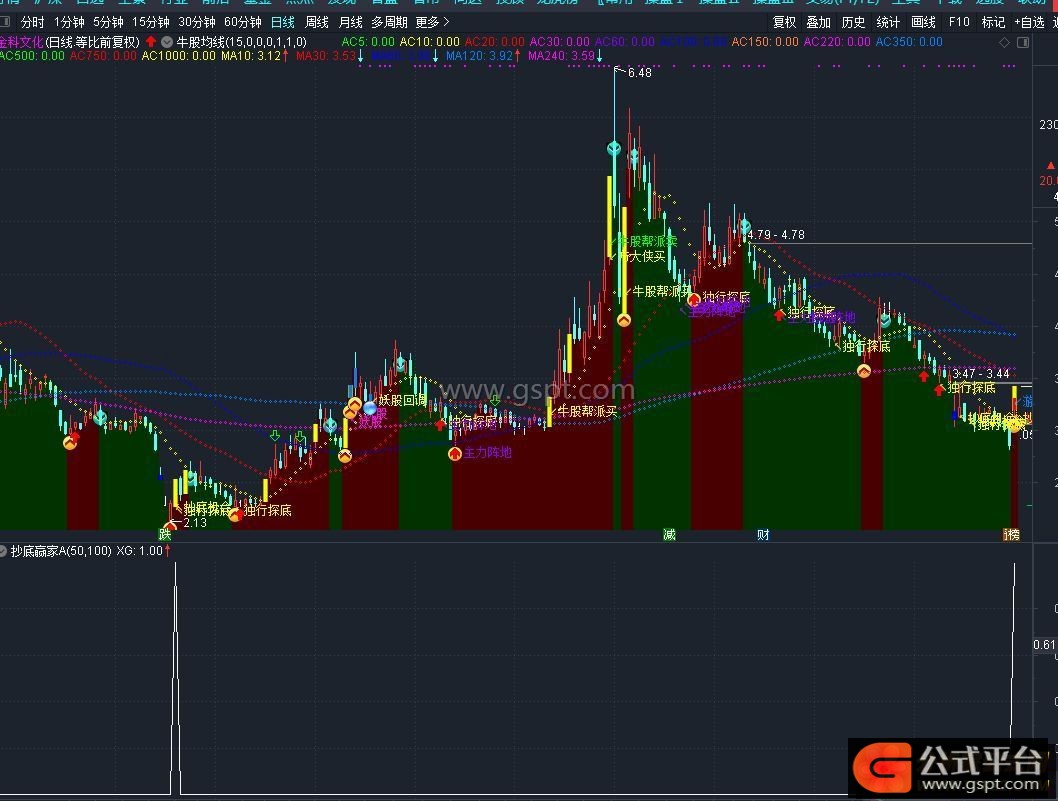Click the 统计 statistics button
This screenshot has height=801, width=1058.
pos(888,22)
